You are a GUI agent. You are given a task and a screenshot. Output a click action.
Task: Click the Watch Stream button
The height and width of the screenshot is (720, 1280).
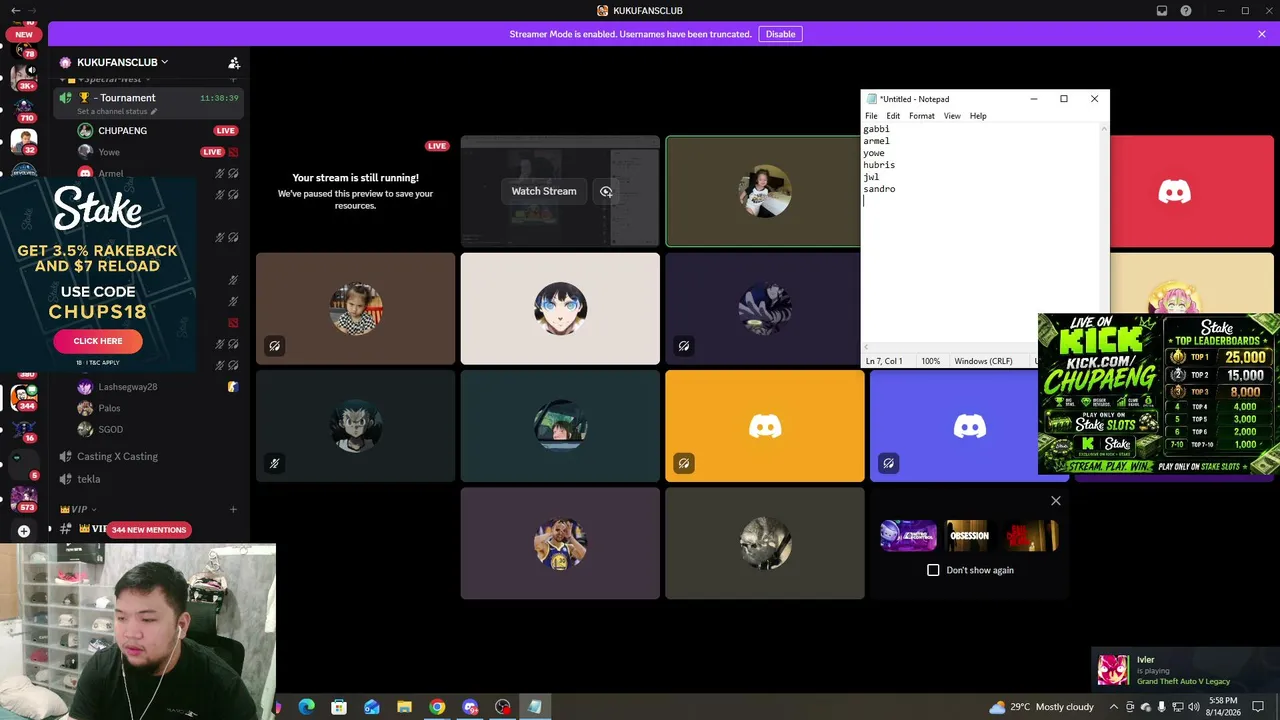pyautogui.click(x=544, y=191)
